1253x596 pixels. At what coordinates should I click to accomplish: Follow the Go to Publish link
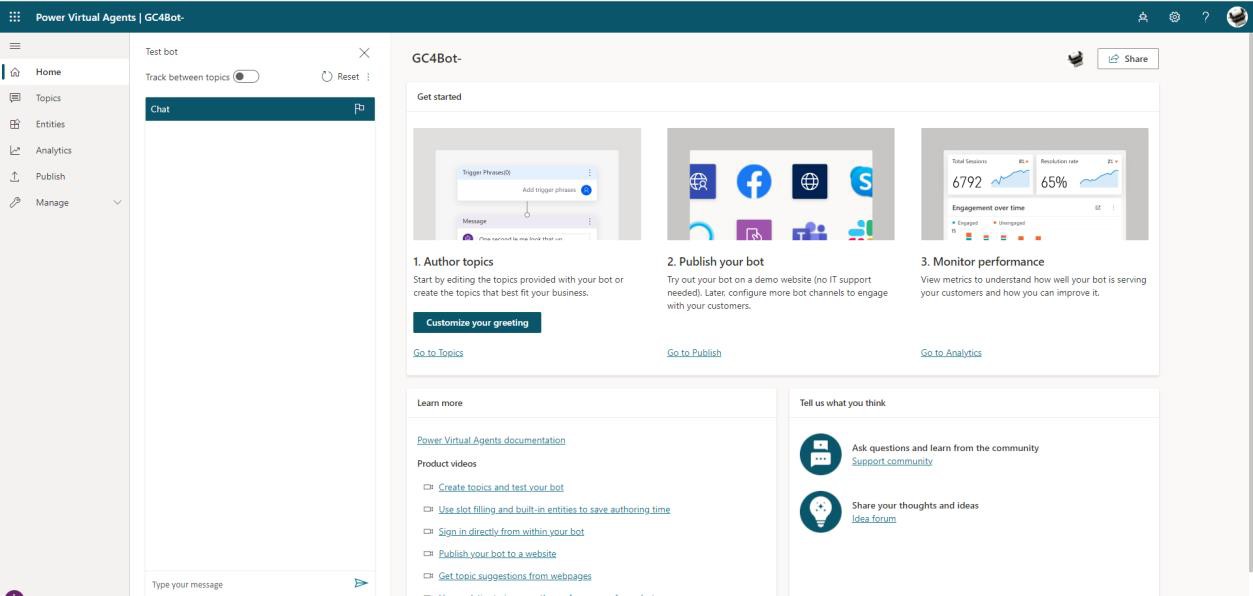(694, 352)
